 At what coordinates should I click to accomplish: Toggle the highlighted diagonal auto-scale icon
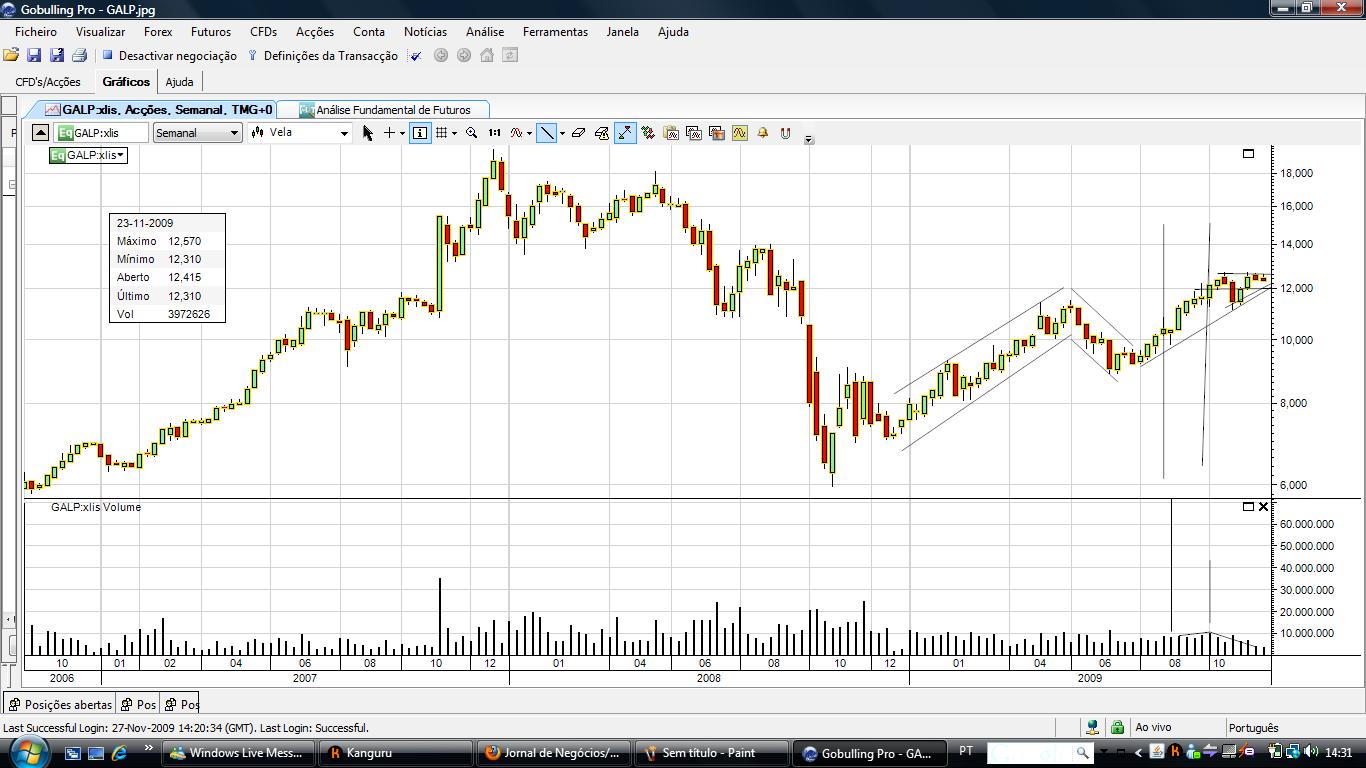click(625, 133)
